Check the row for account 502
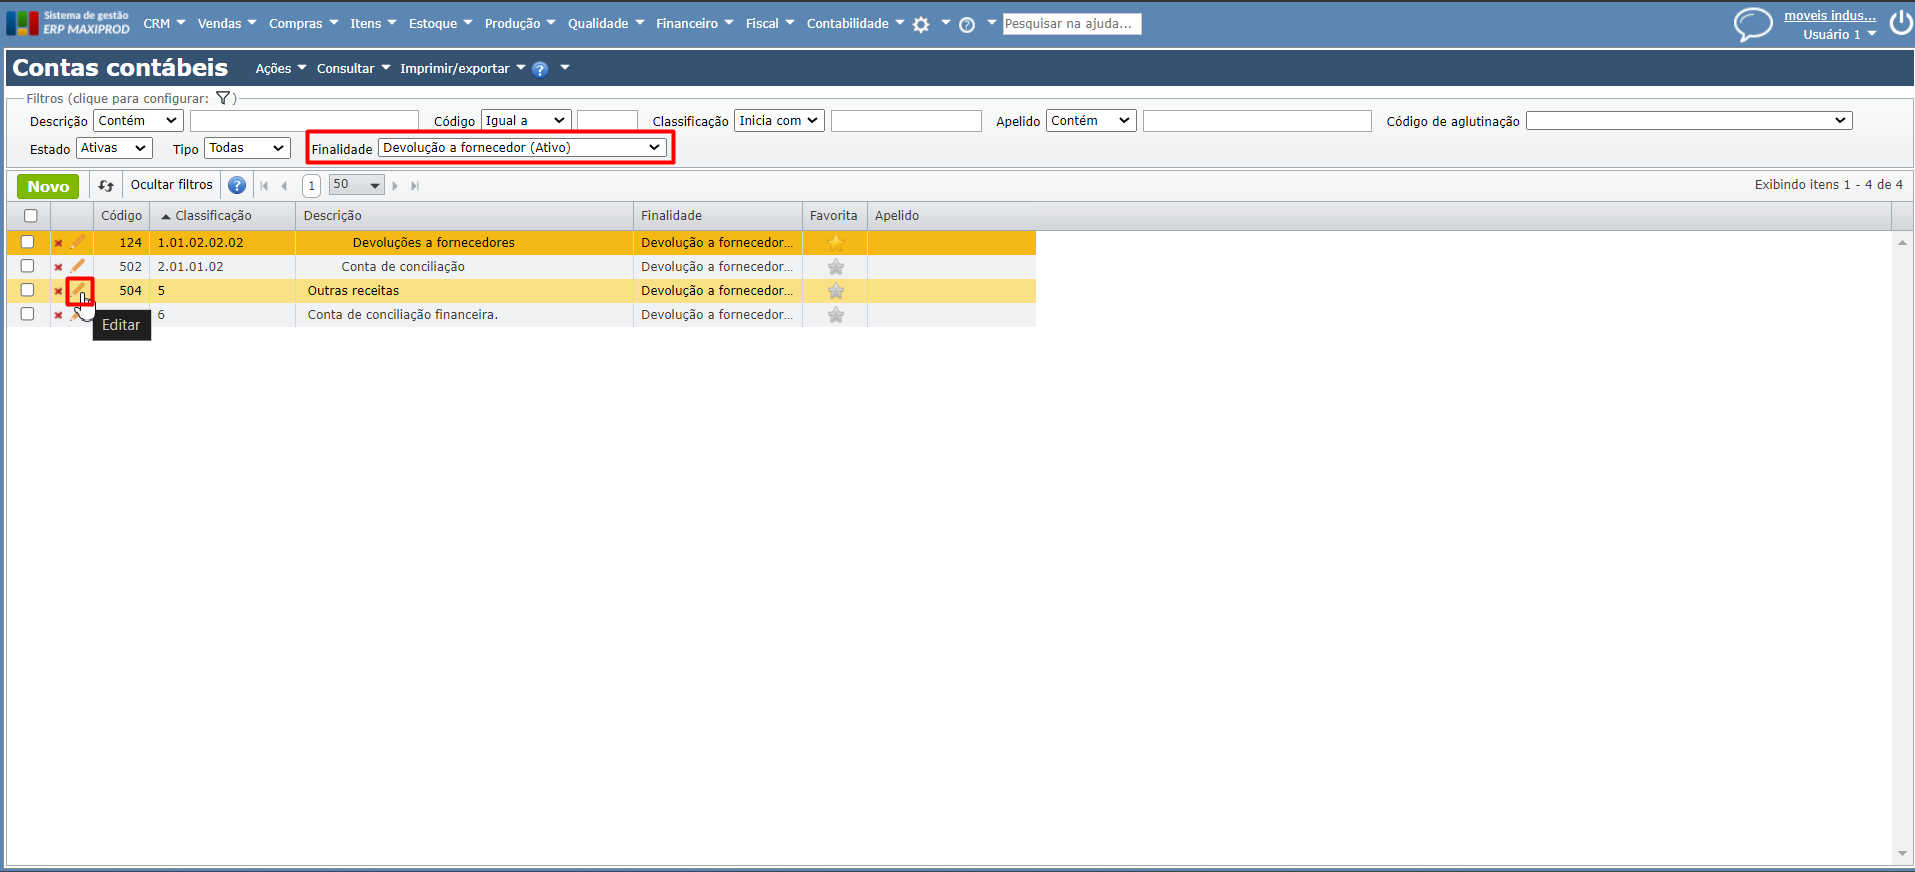This screenshot has height=872, width=1915. 28,266
